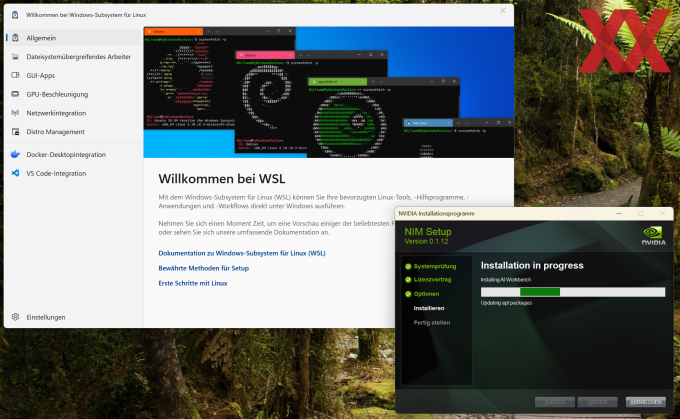Viewport: 680px width, 419px height.
Task: Click the GUI-Apps window icon
Action: (15, 75)
